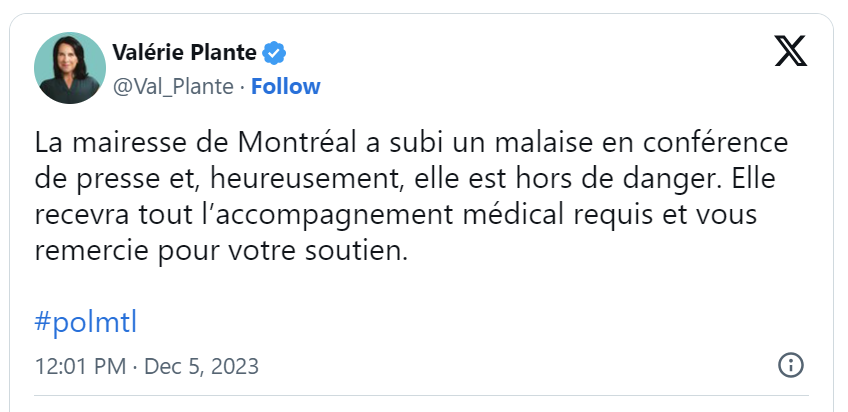Open Valérie Plante's profile picture
This screenshot has width=848, height=412.
click(70, 68)
